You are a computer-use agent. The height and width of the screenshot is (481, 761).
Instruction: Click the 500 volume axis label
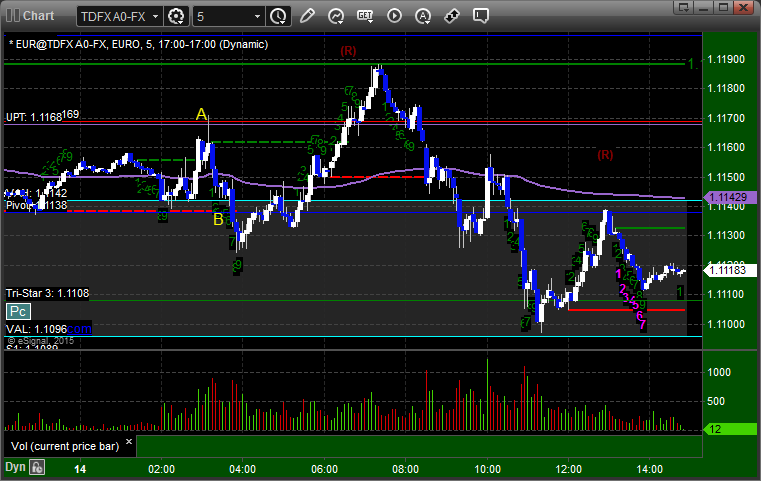(x=716, y=401)
